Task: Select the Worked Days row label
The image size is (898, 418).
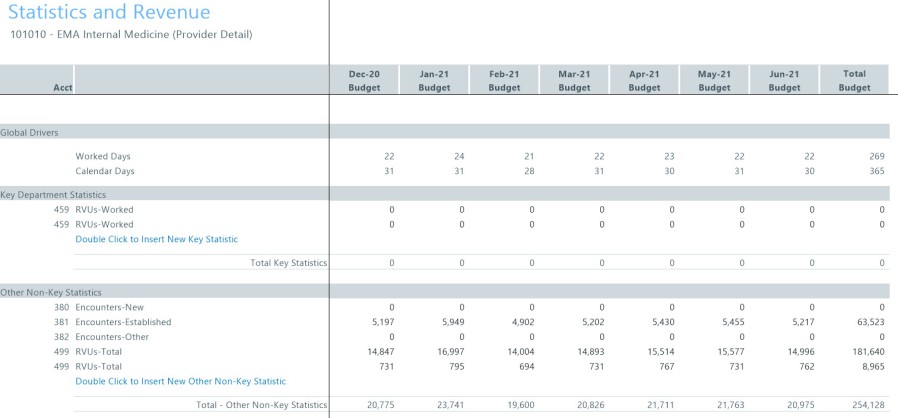Action: tap(103, 156)
